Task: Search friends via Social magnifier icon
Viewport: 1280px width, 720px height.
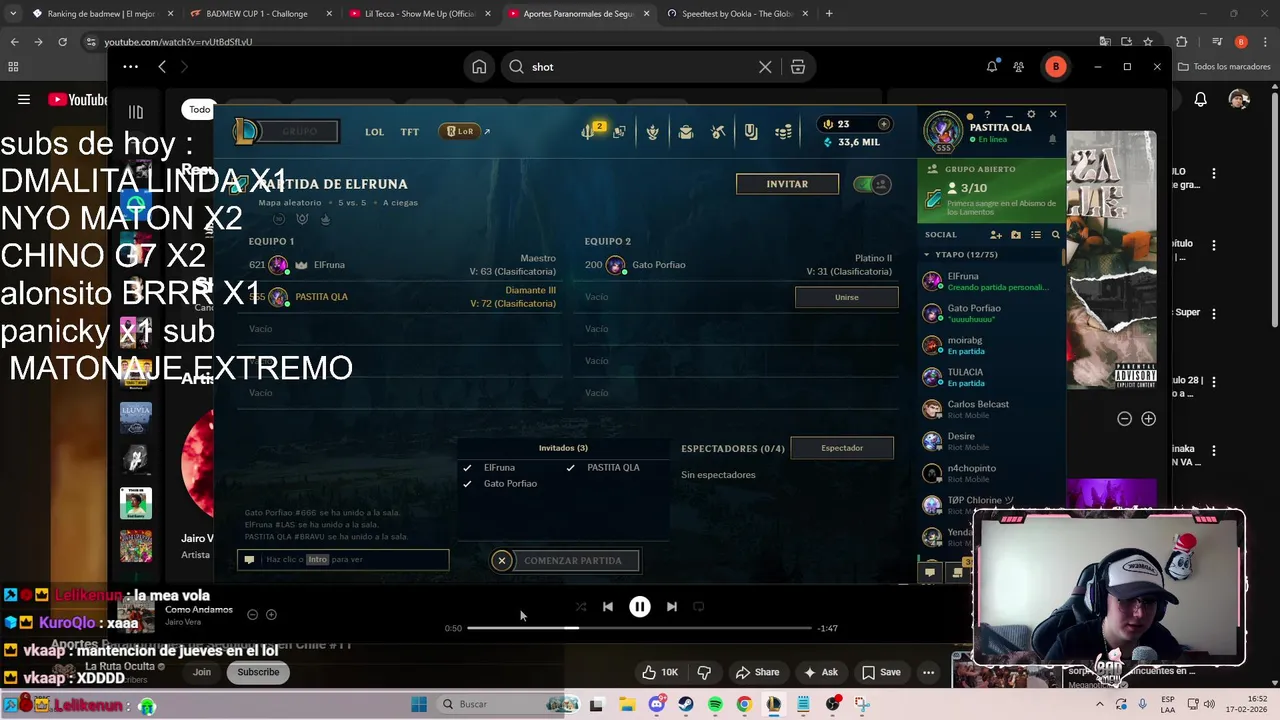Action: 1055,235
